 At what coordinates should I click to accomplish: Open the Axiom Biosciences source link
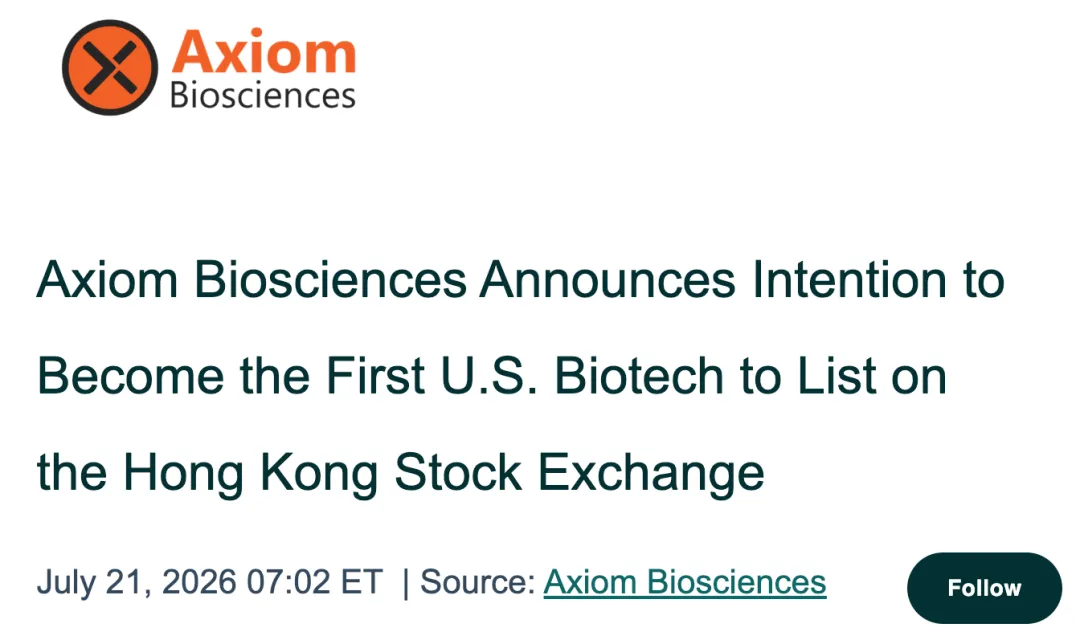coord(685,582)
